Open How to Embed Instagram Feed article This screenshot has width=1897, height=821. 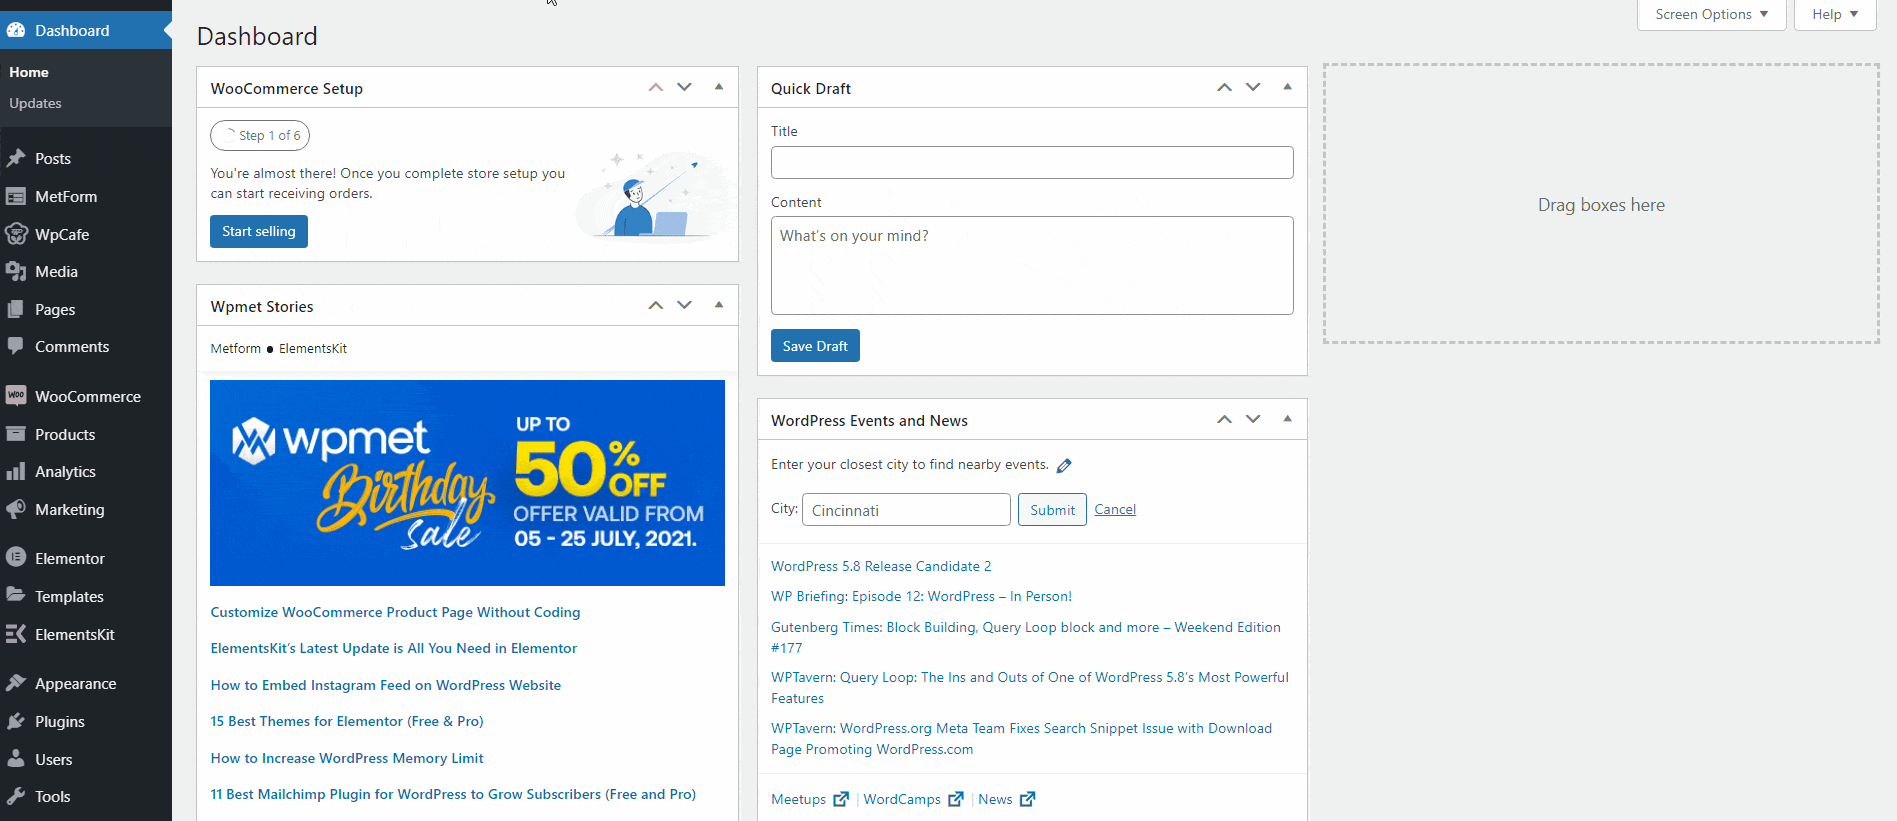coord(385,685)
